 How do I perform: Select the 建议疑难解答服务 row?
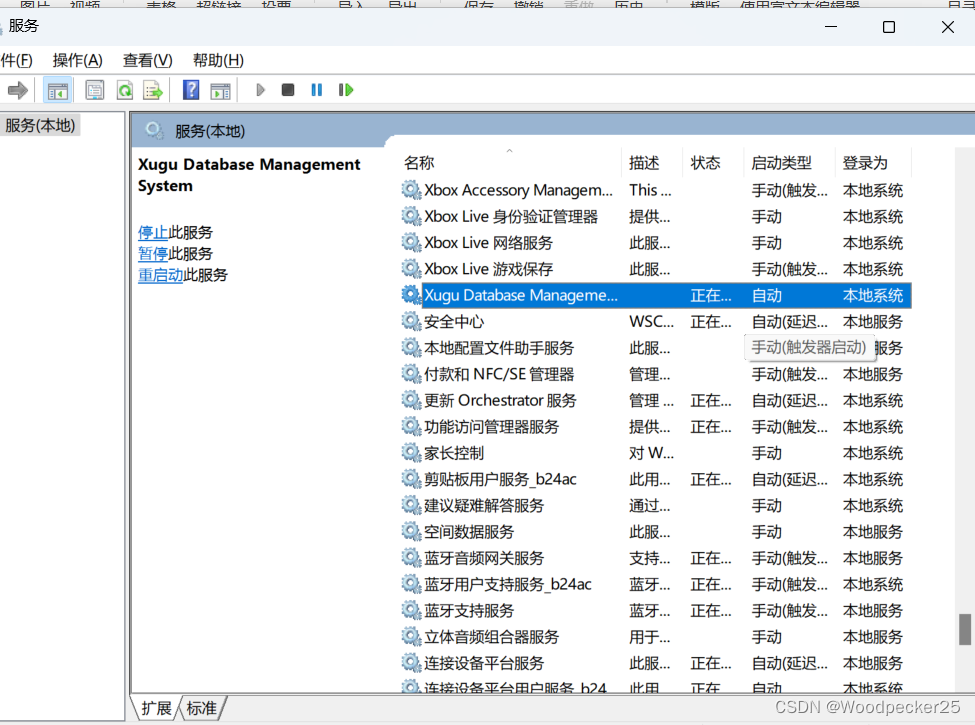coord(656,505)
